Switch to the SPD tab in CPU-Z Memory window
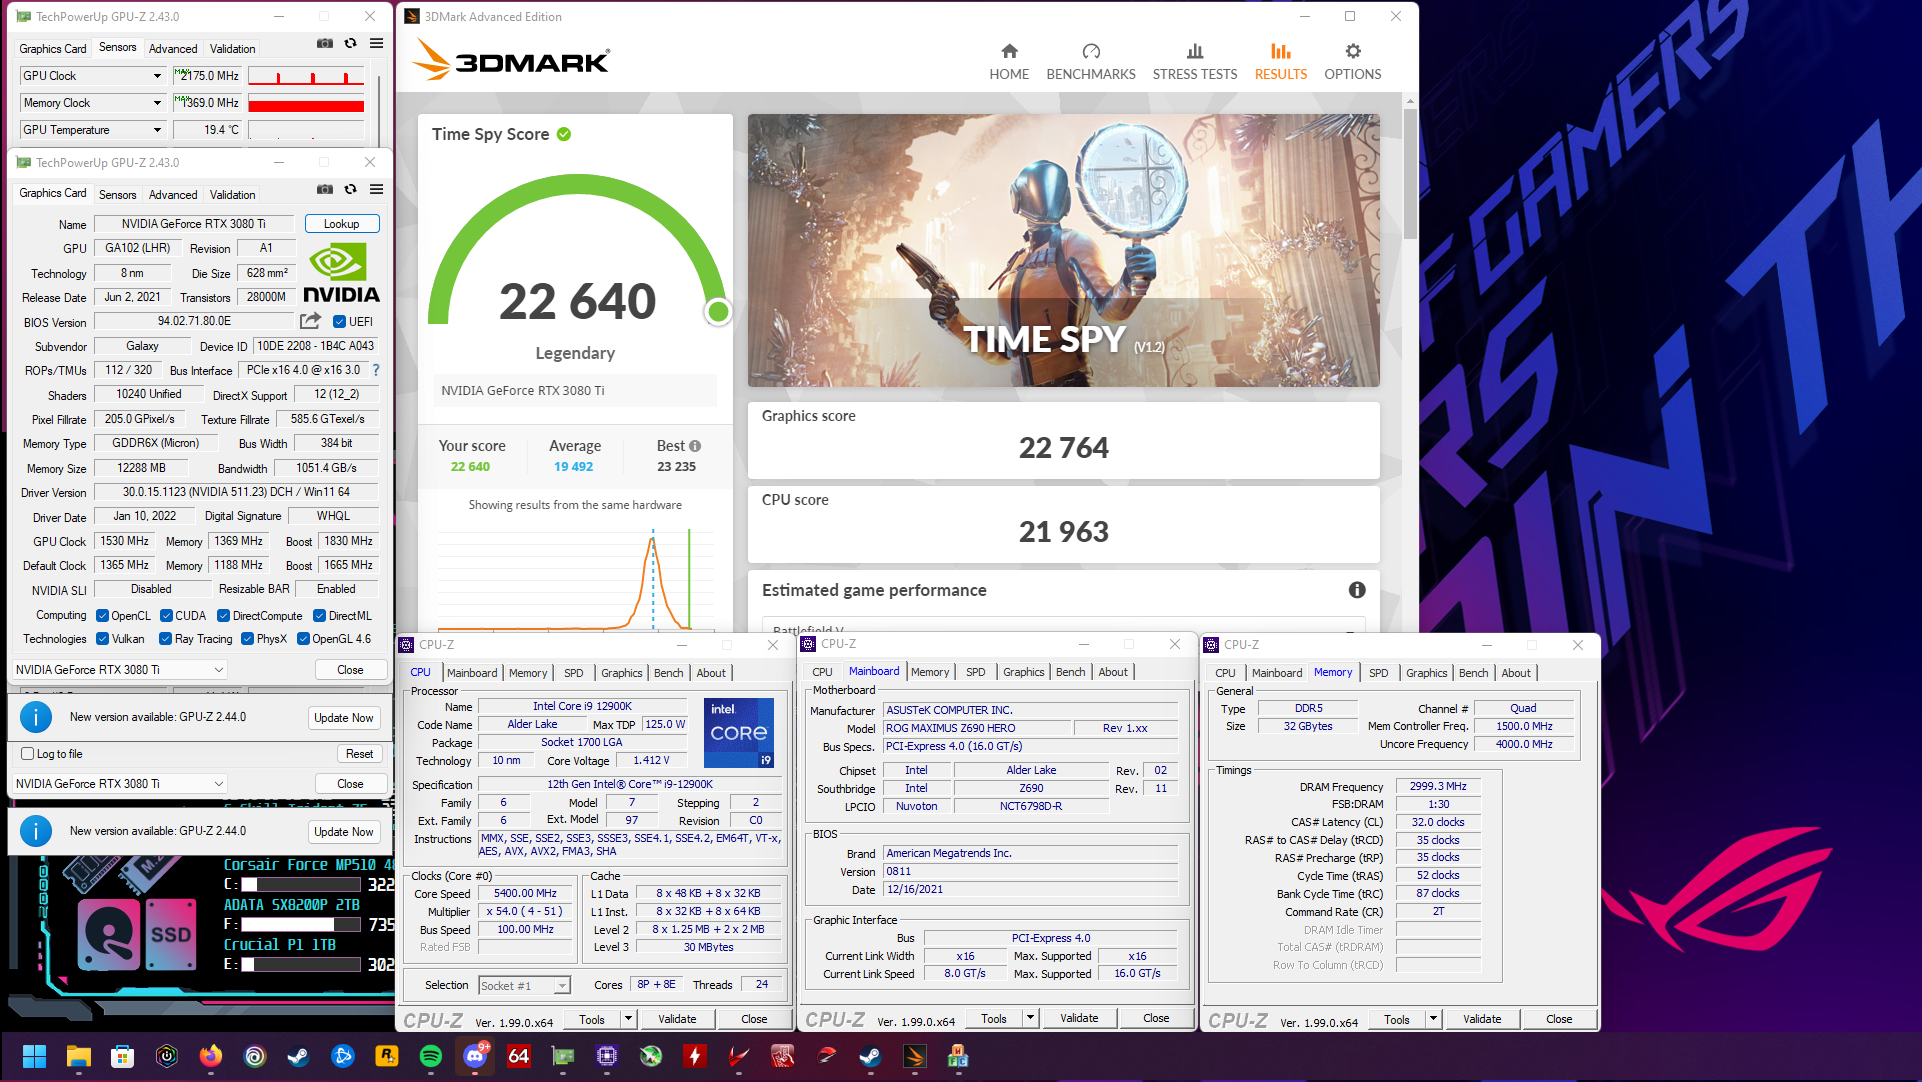 1378,673
